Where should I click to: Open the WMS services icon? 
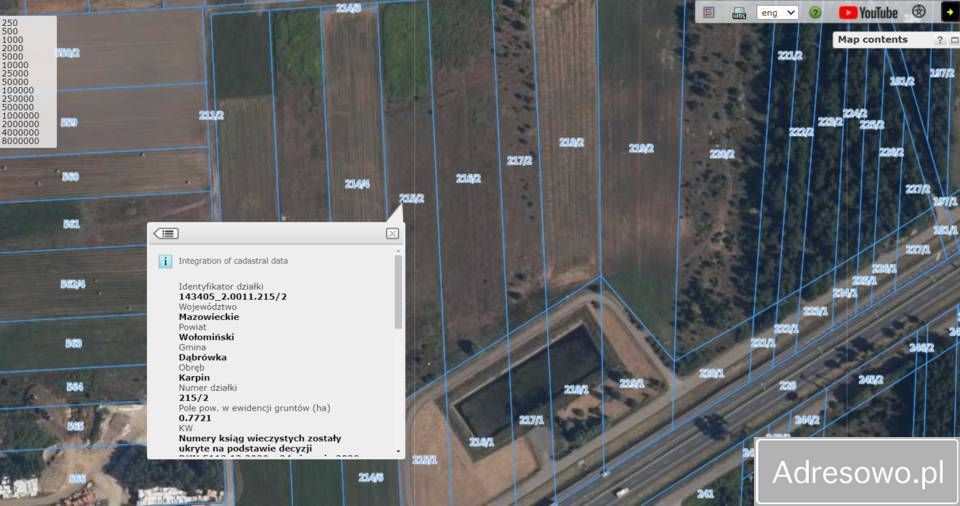coord(739,13)
